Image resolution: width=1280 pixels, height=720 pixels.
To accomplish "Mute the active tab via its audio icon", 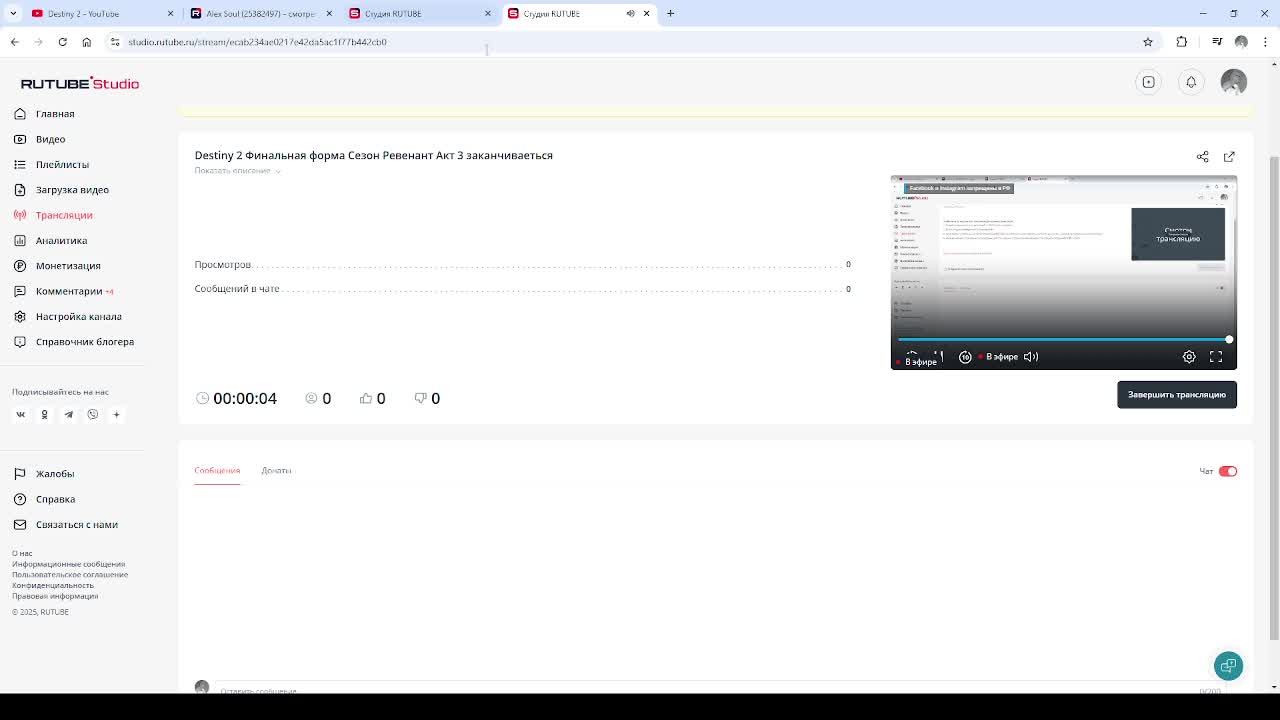I will (x=630, y=13).
